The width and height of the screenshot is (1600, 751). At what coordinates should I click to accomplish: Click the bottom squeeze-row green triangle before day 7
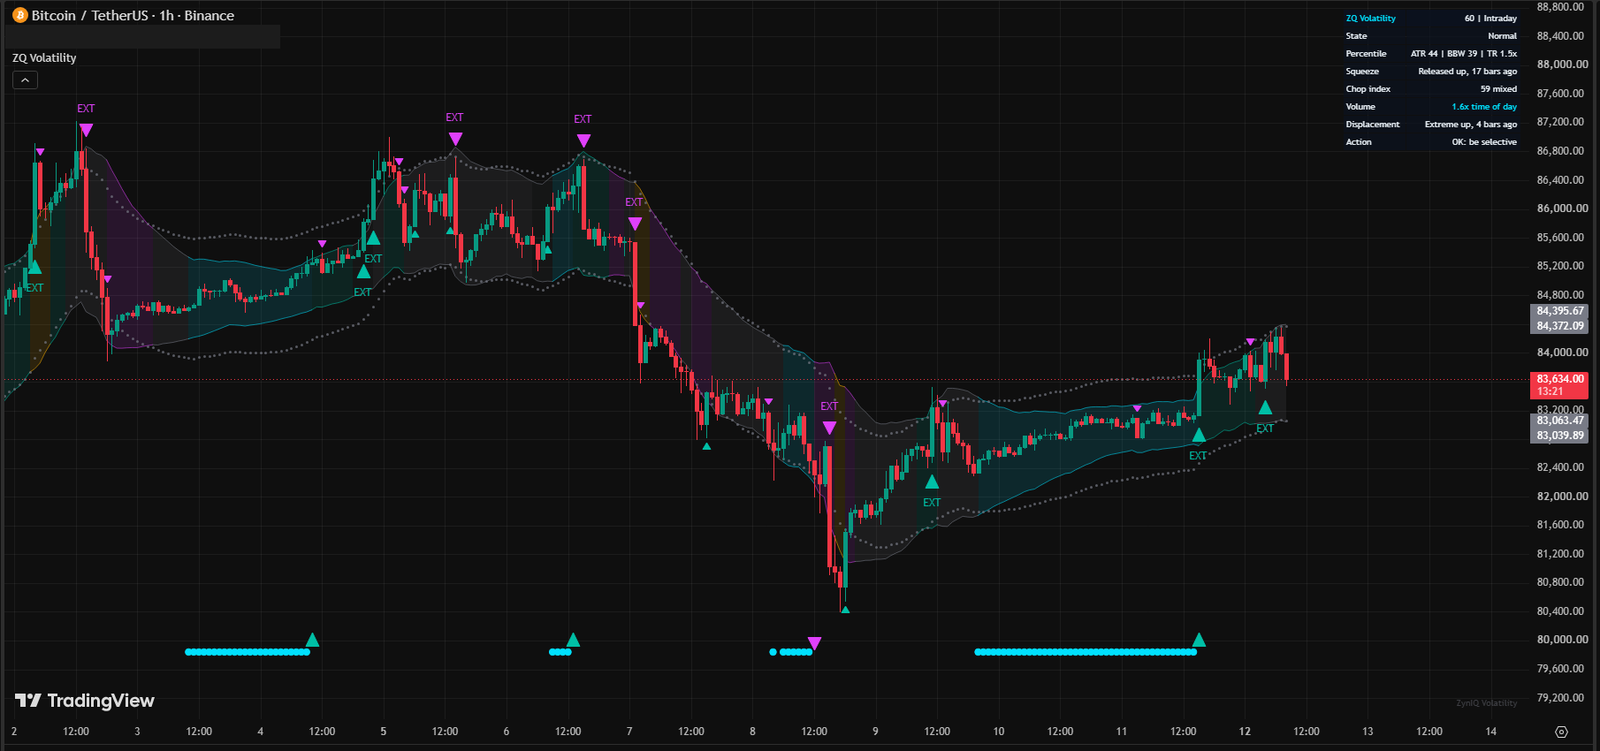[x=573, y=640]
